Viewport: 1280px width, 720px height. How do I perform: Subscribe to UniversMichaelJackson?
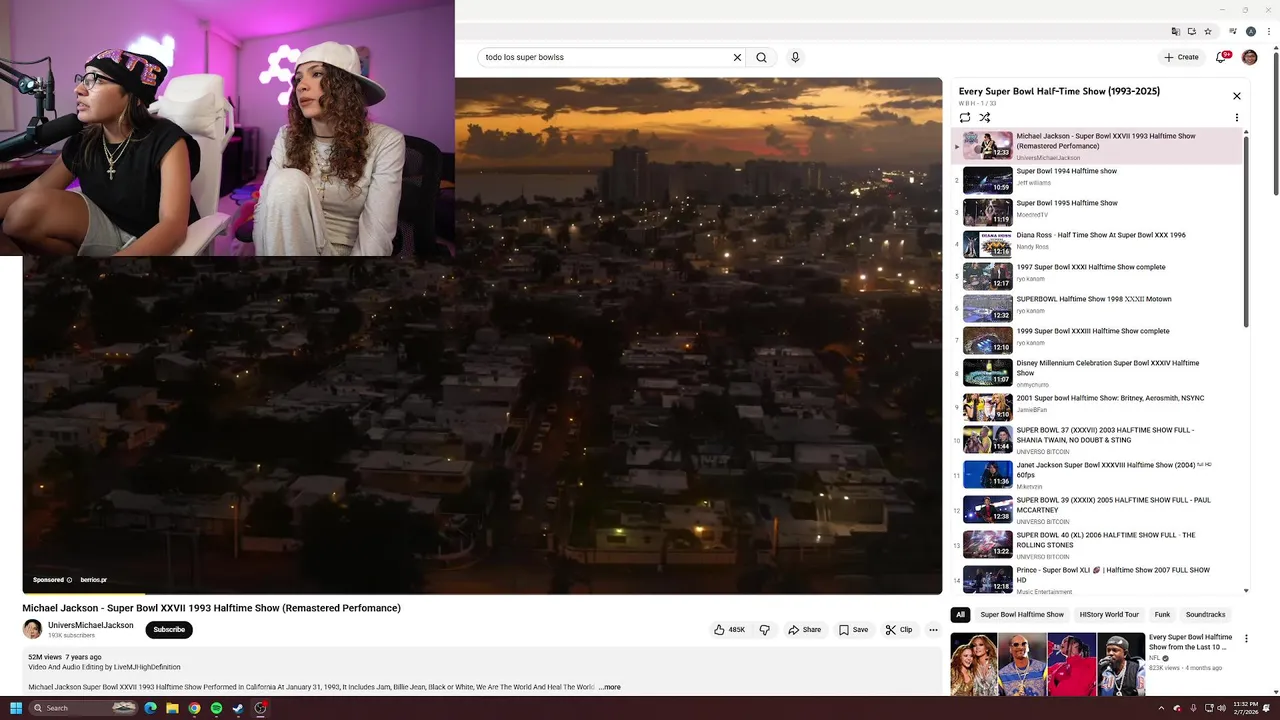point(169,630)
